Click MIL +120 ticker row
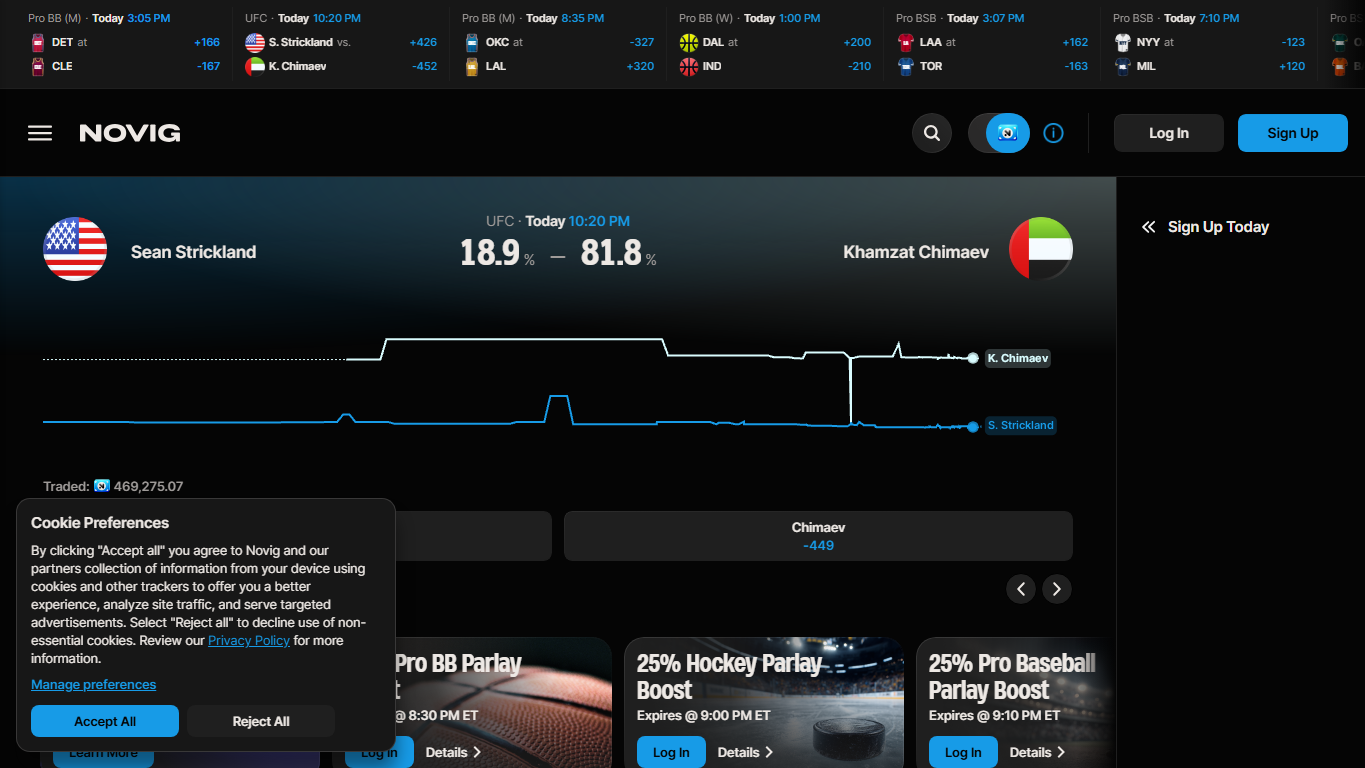 tap(1209, 66)
